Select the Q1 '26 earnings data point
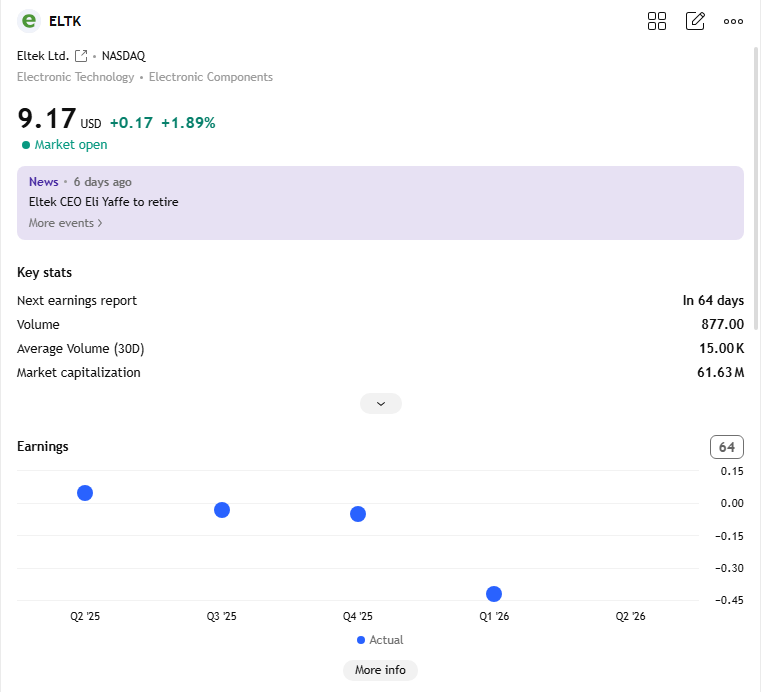Viewport: 761px width, 692px height. click(494, 594)
